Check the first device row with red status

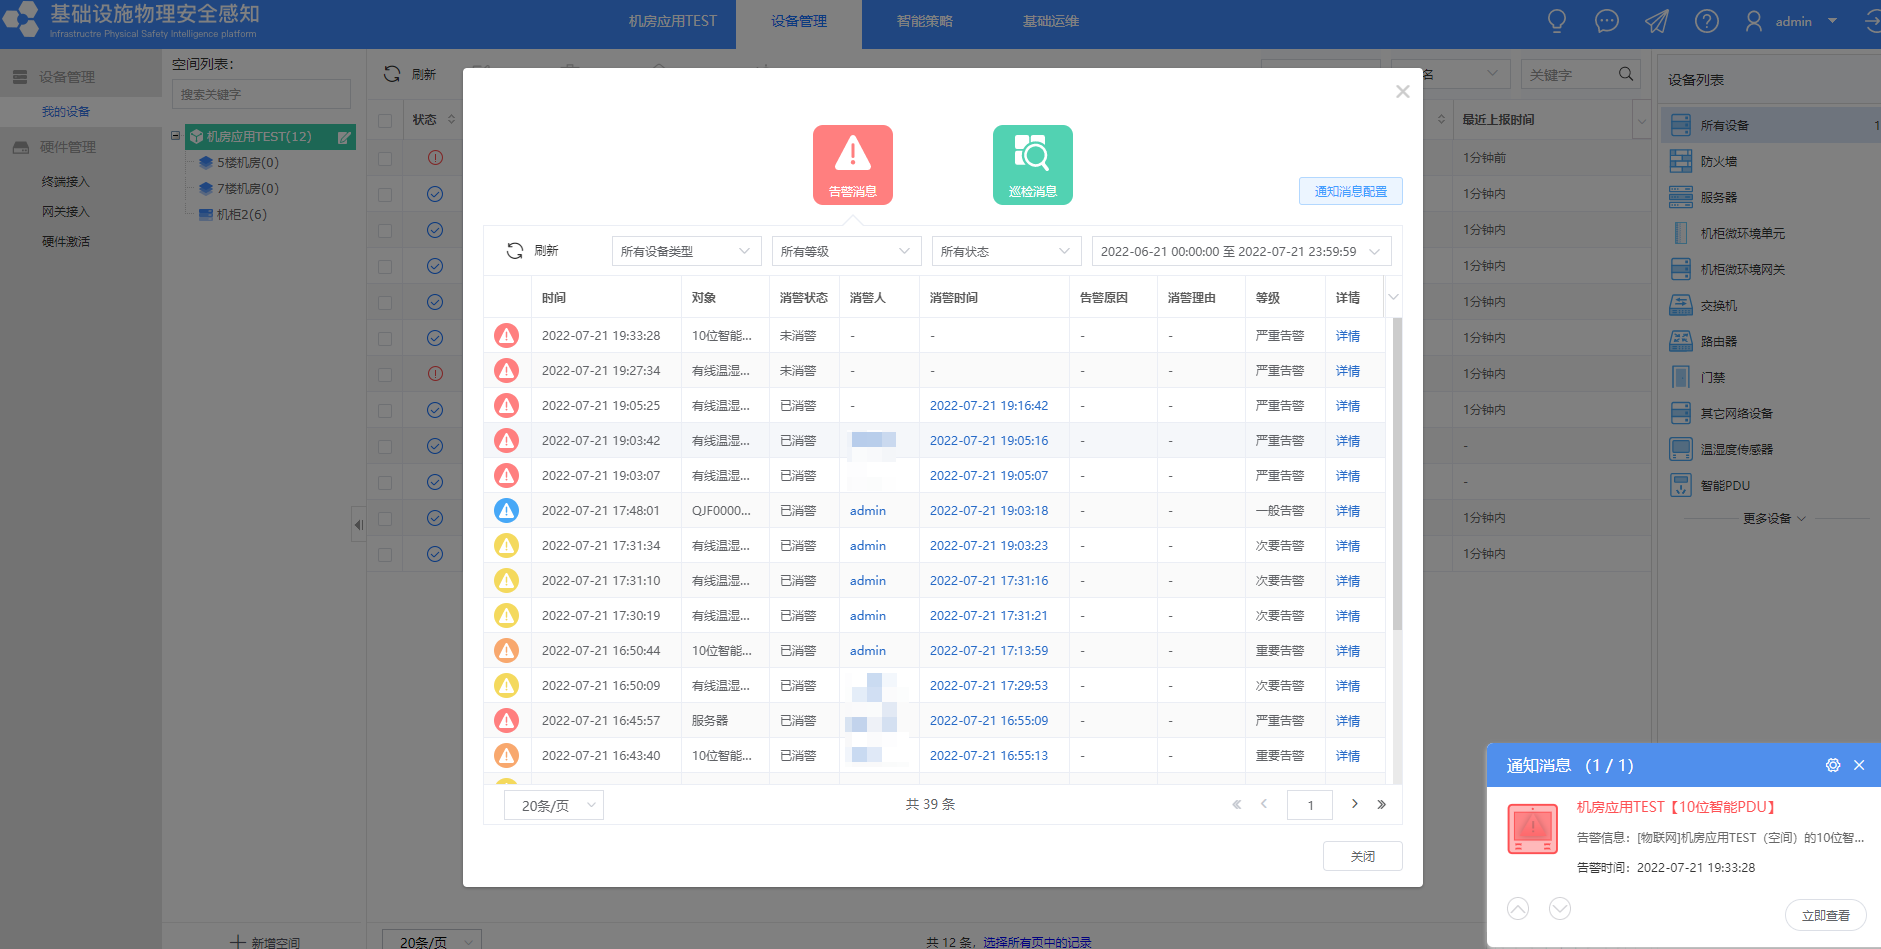pyautogui.click(x=385, y=158)
